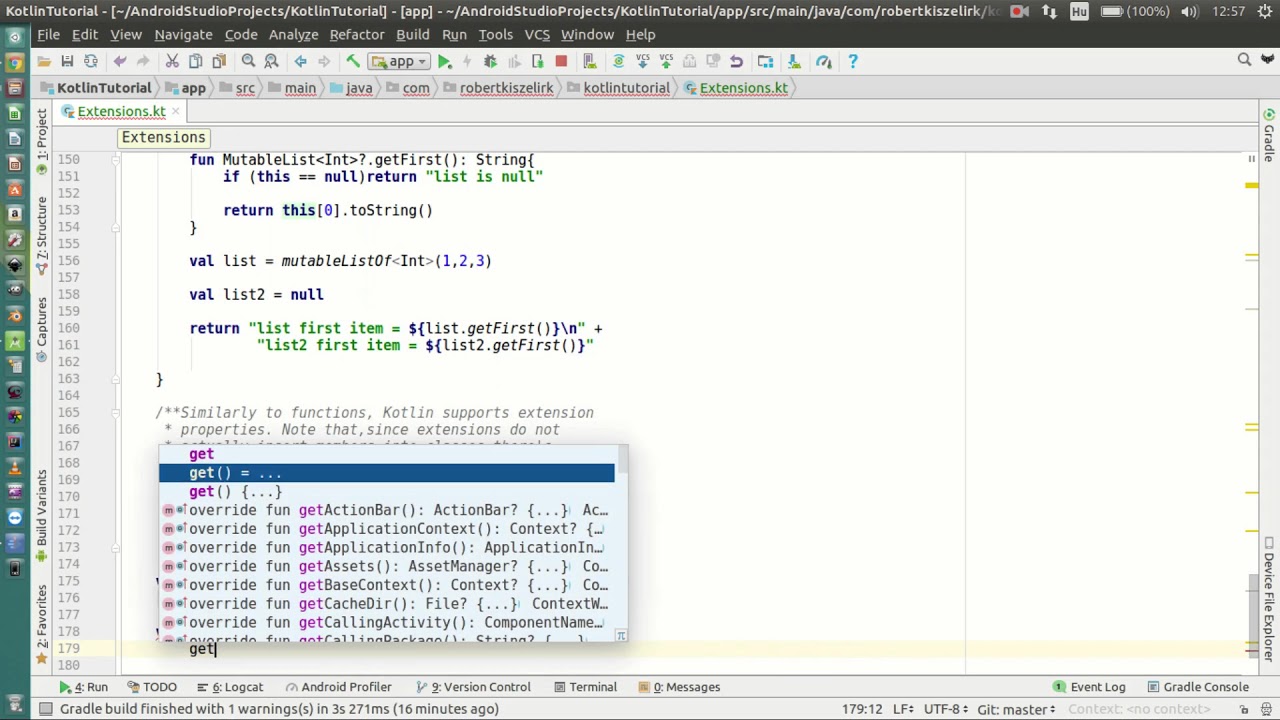Open the app run configuration dropdown

401,61
